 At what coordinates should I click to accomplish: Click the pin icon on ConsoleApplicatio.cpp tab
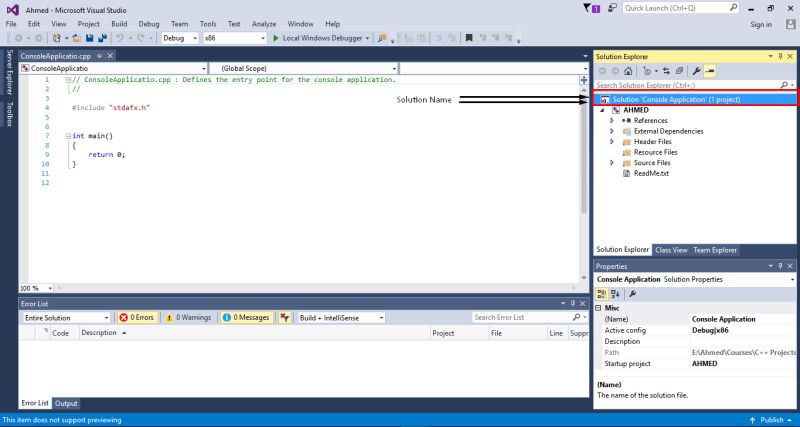(100, 56)
